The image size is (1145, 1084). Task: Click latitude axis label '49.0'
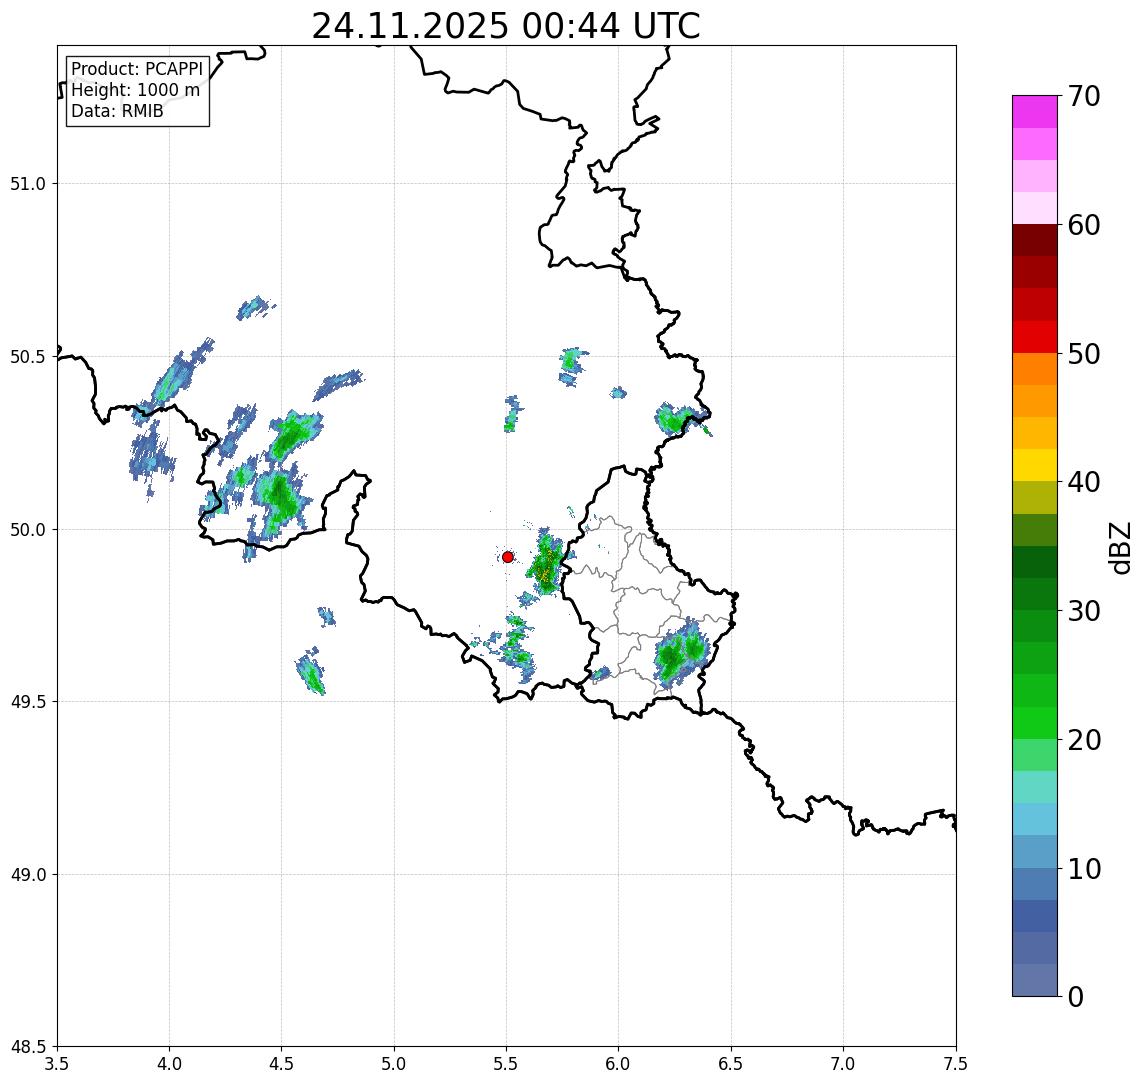[27, 874]
